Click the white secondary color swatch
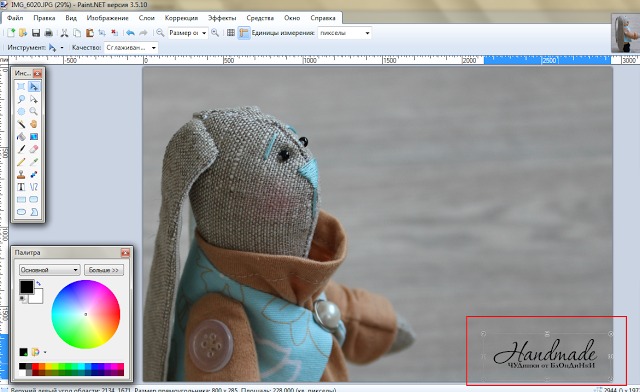Image resolution: width=640 pixels, height=392 pixels. tap(37, 298)
